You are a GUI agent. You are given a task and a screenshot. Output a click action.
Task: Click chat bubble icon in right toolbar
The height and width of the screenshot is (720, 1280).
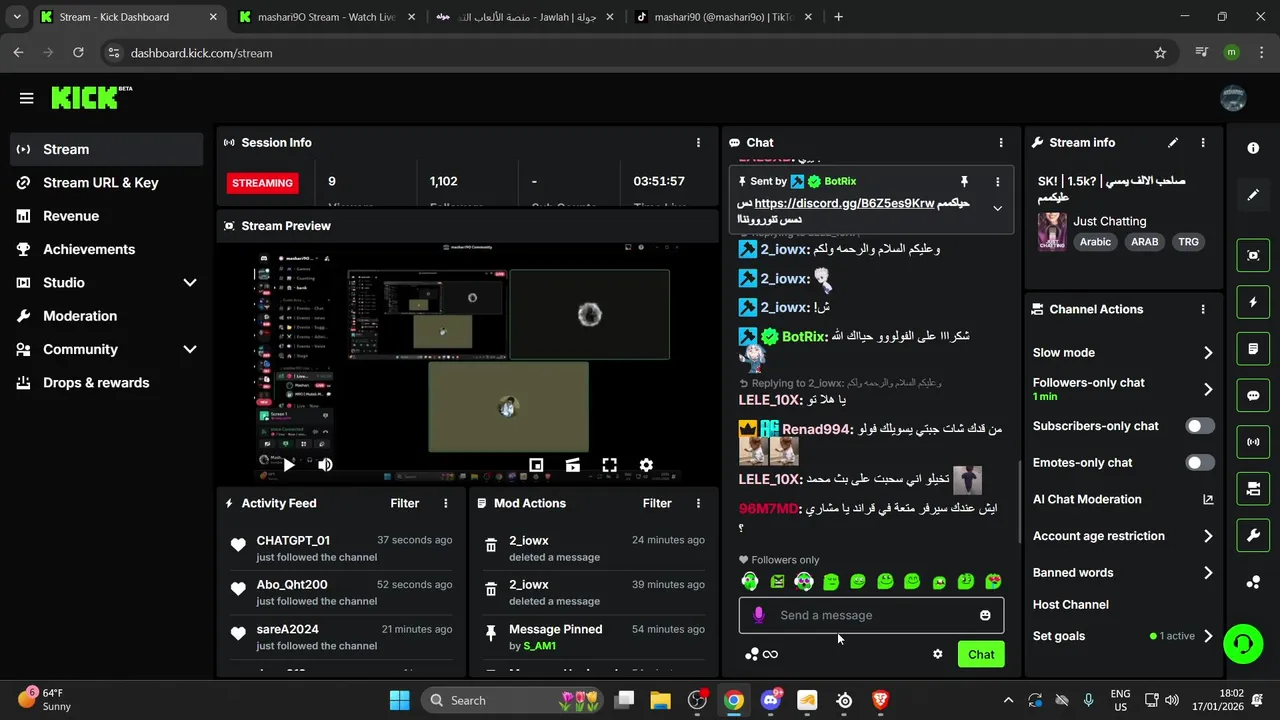click(x=1253, y=395)
